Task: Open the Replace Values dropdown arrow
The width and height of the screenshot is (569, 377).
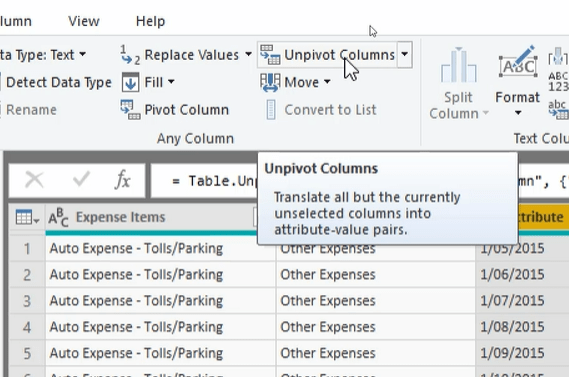Action: coord(248,55)
